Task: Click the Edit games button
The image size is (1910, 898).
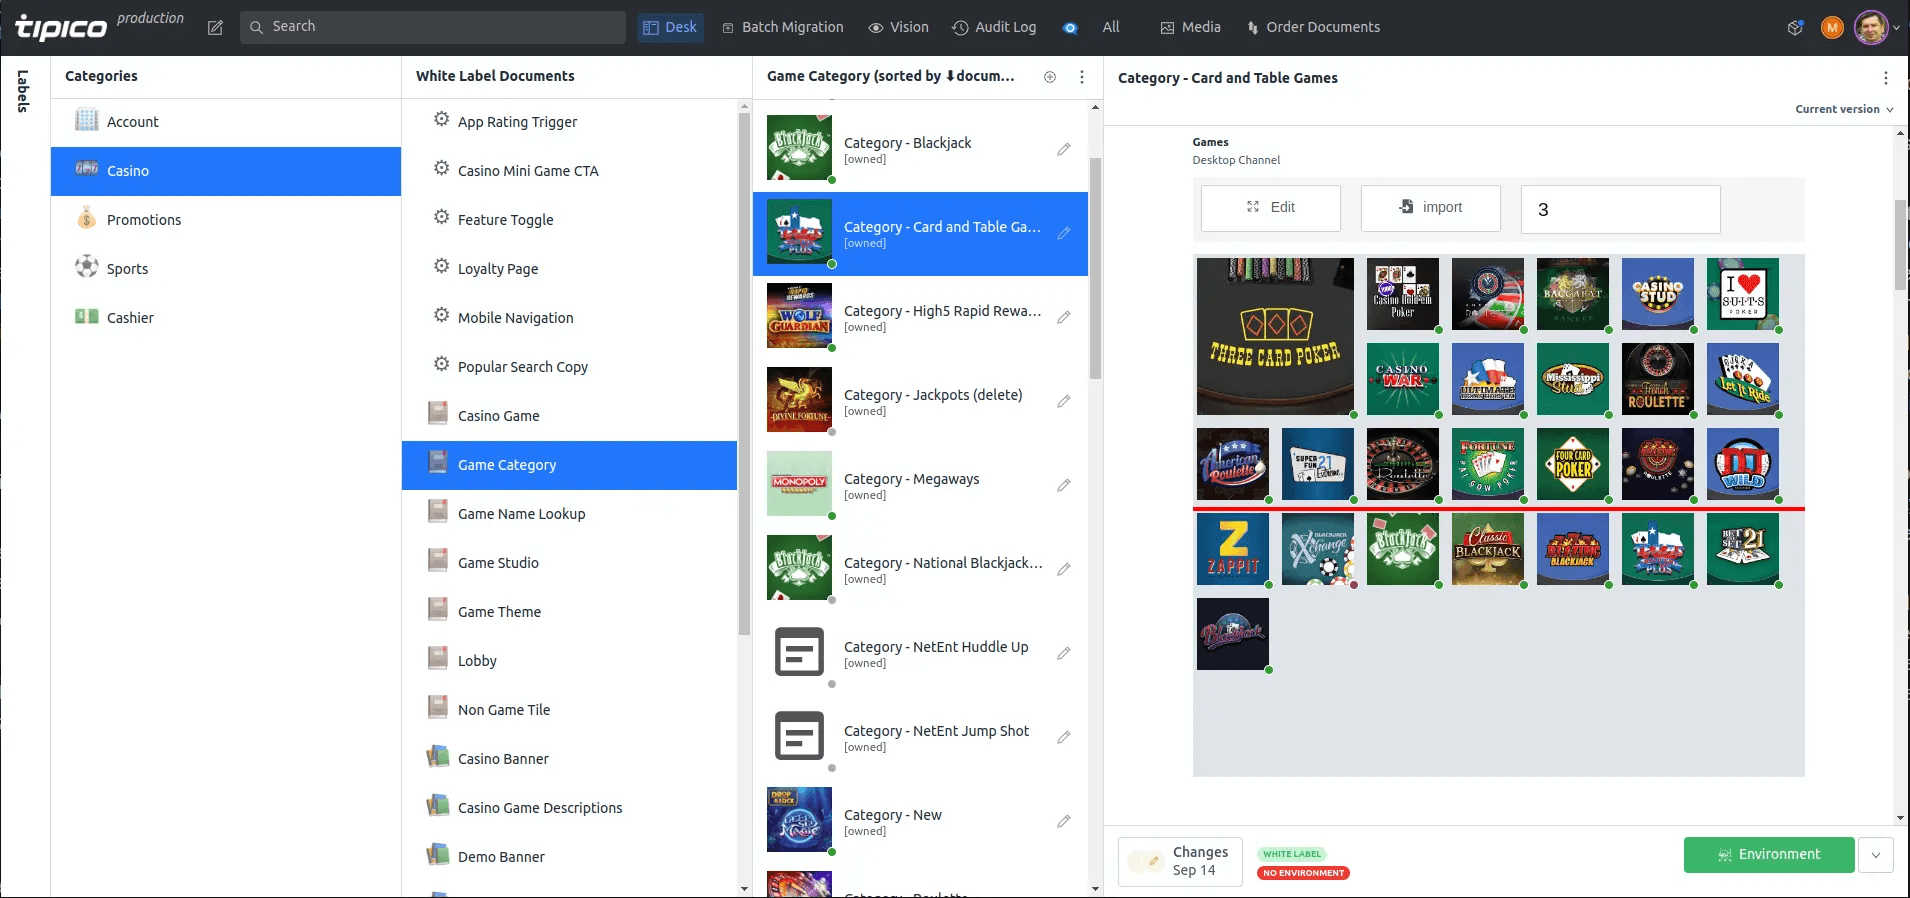Action: [1270, 208]
